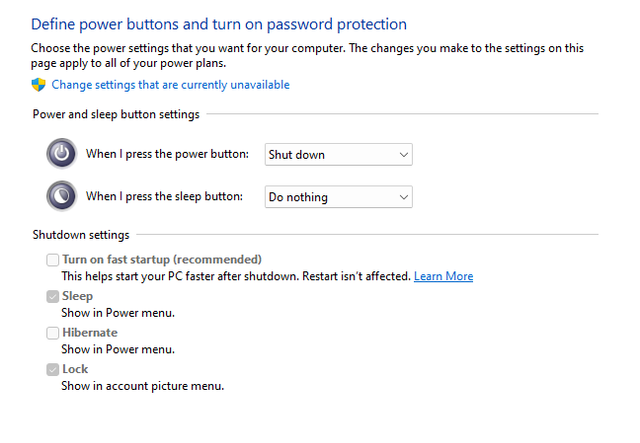Click the UAC shield icon
Screen dimensions: 640x443
(38, 85)
